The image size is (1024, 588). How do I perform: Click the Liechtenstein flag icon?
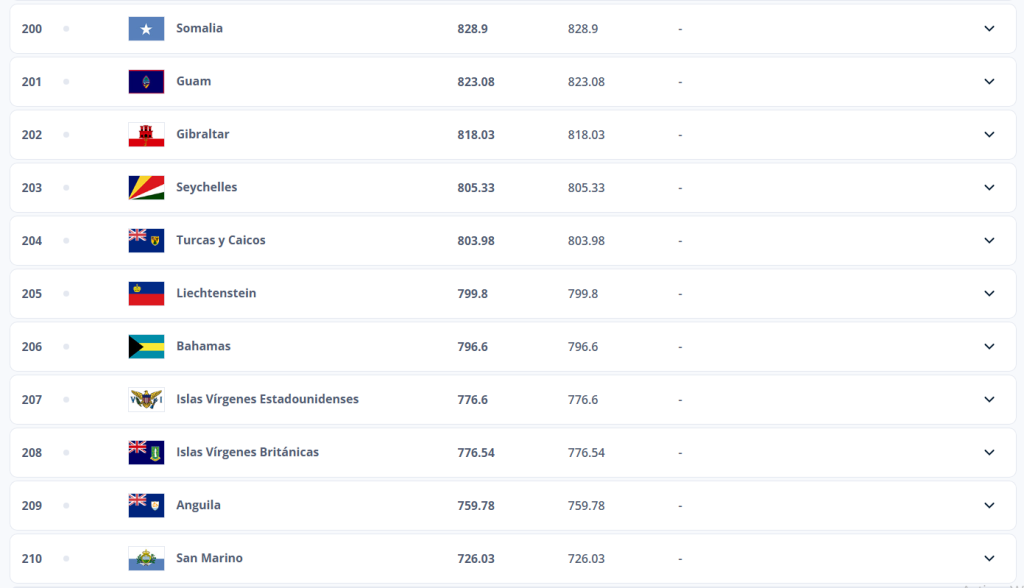coord(146,294)
